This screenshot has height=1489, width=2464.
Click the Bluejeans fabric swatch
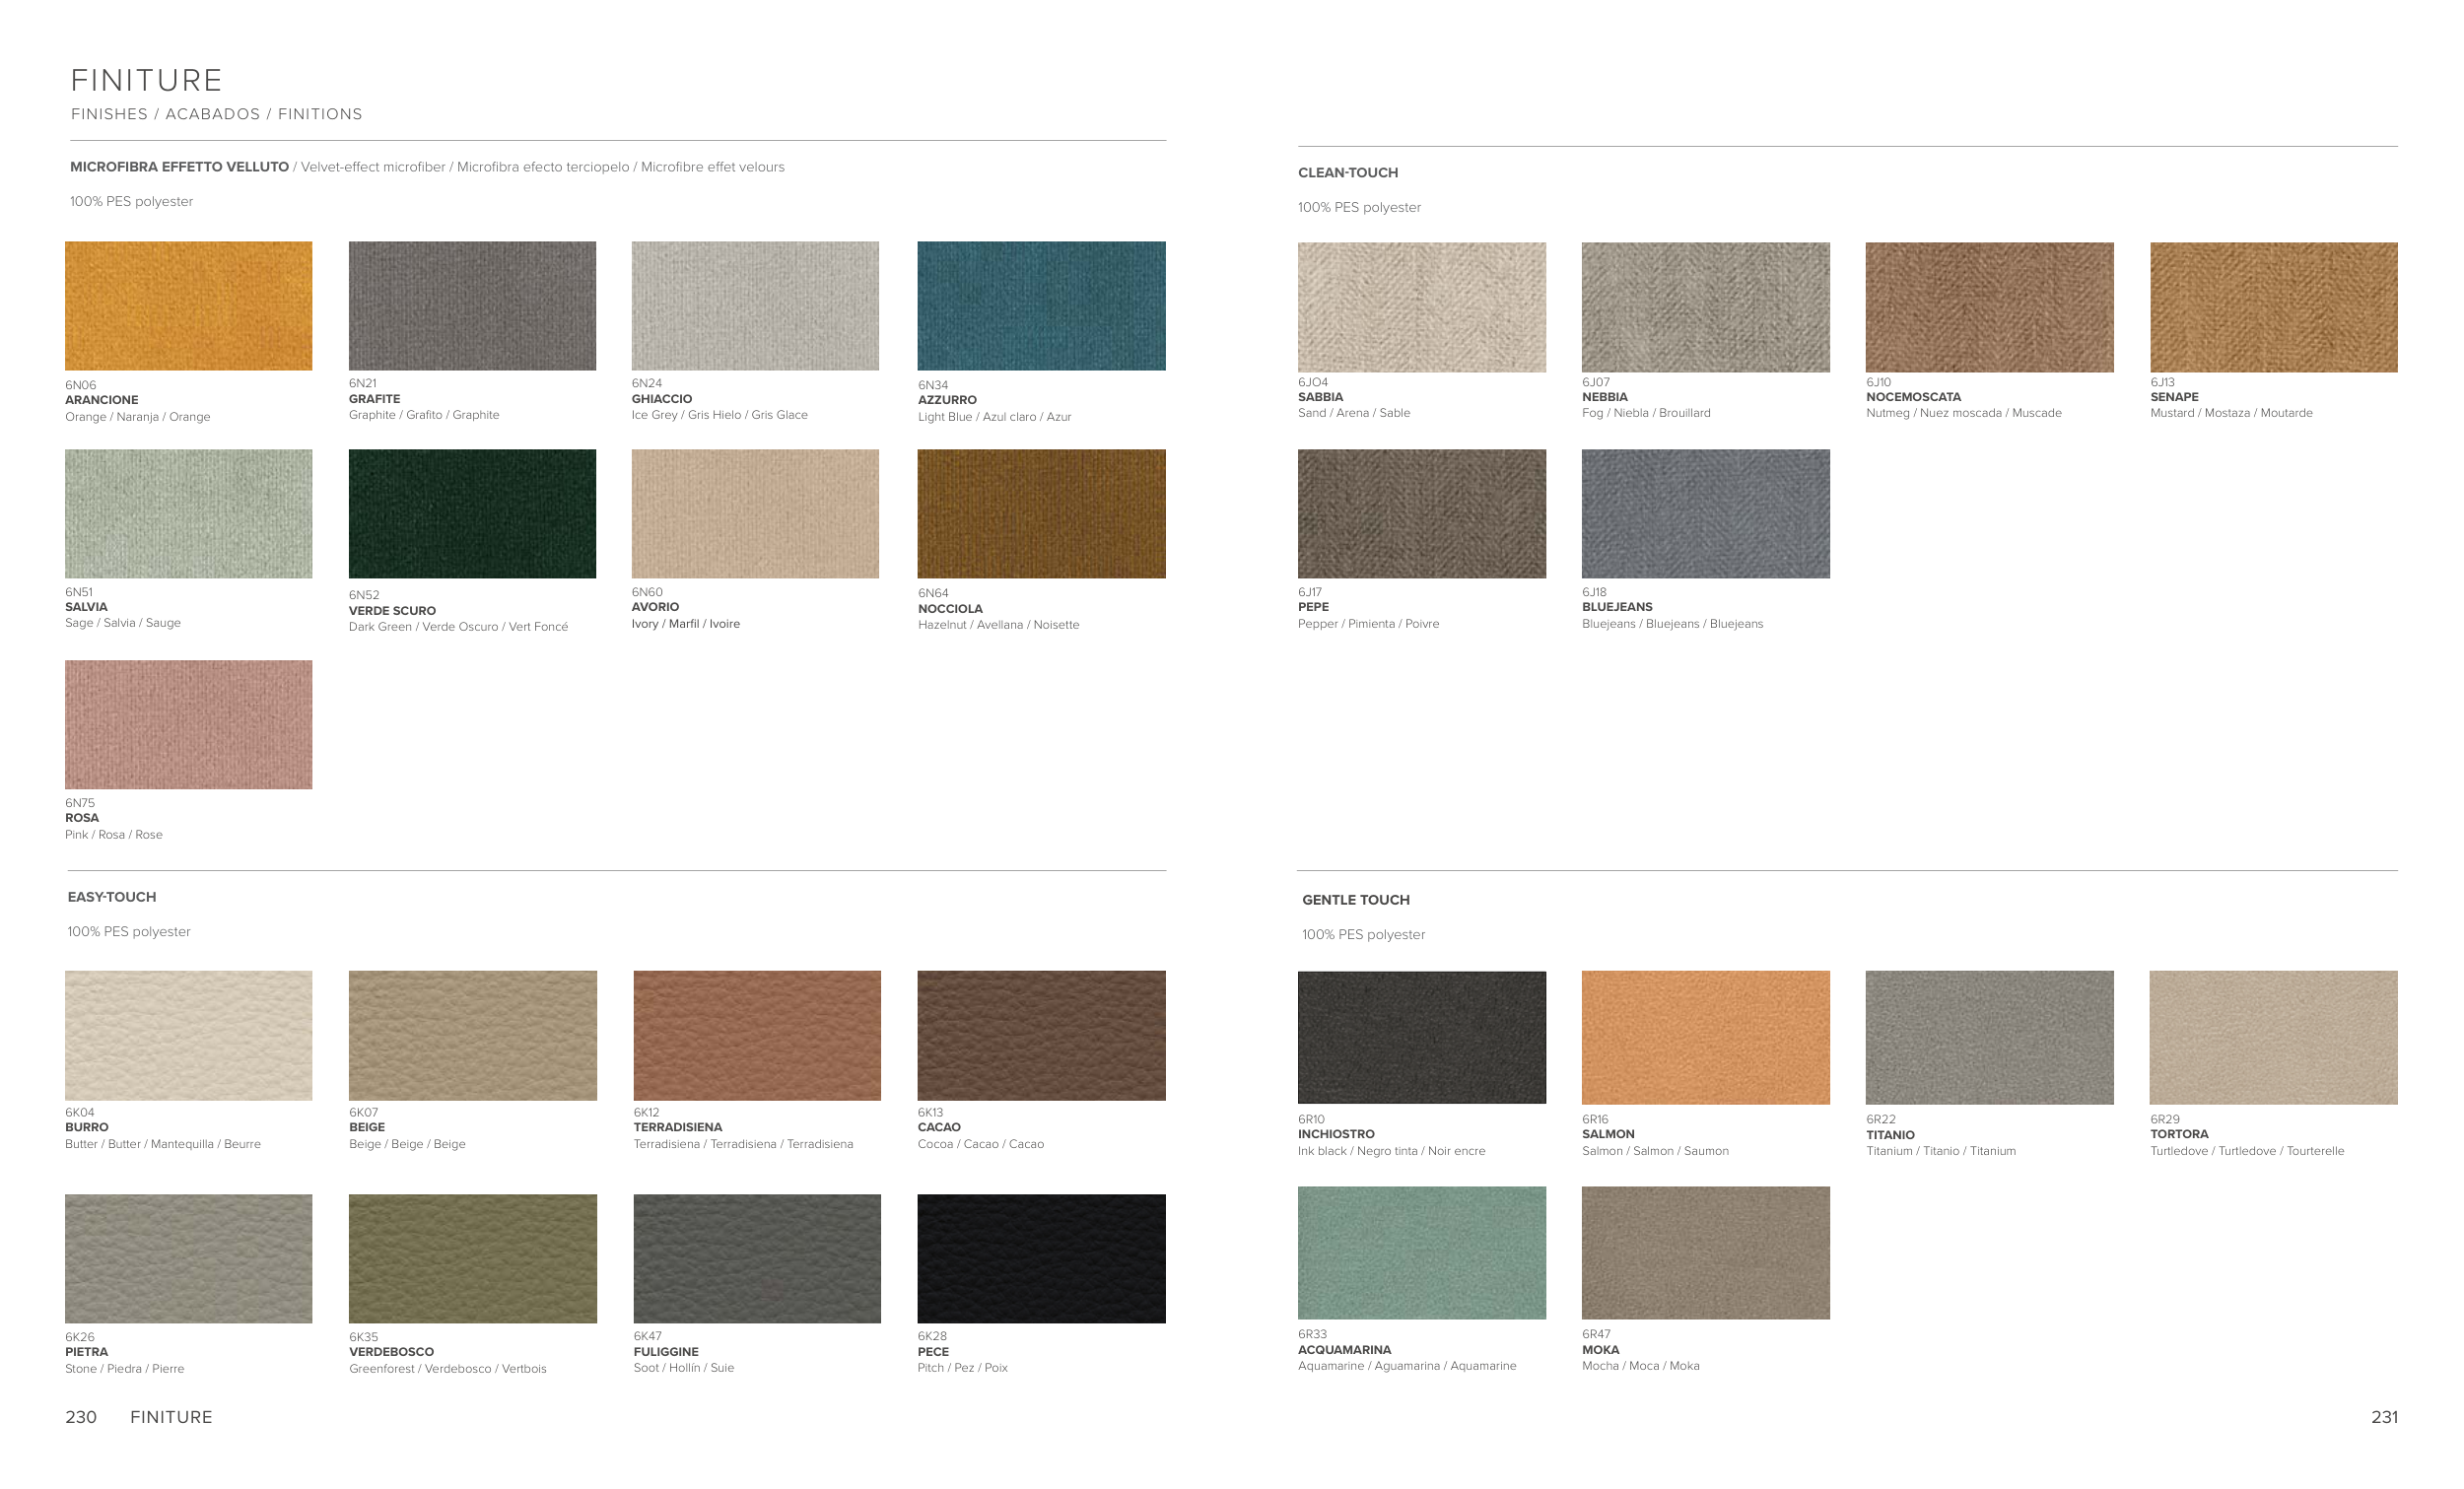(x=1705, y=513)
